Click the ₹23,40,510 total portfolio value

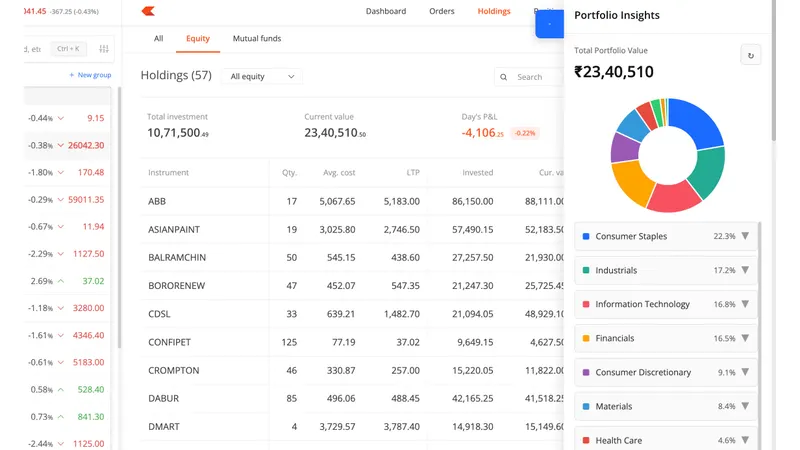pyautogui.click(x=614, y=72)
